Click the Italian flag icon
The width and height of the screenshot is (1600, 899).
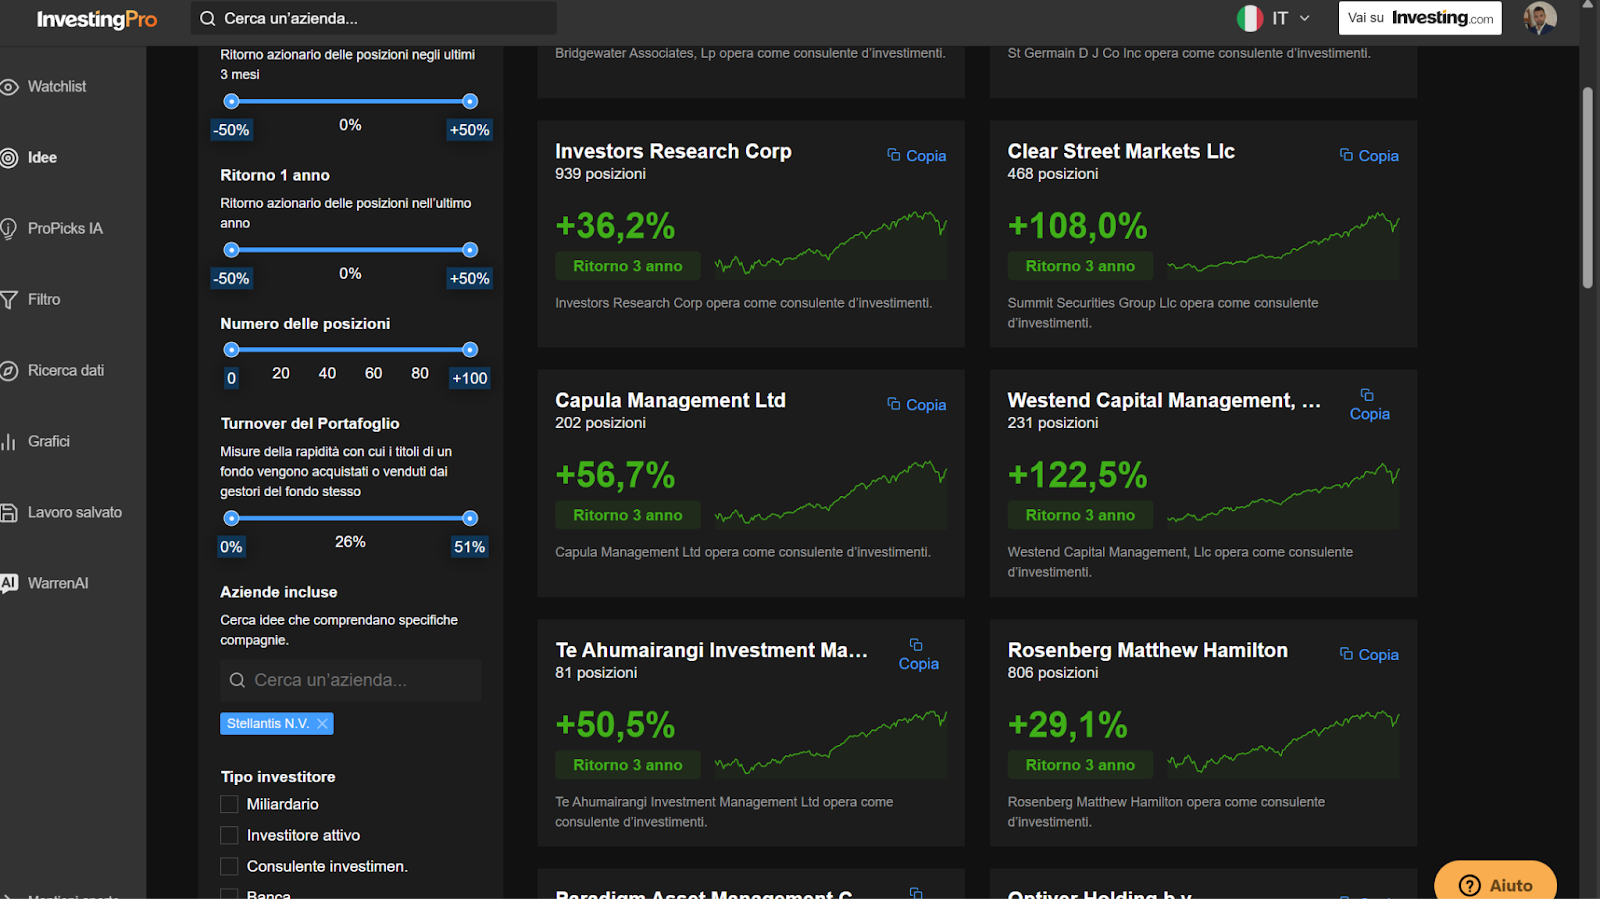coord(1250,18)
